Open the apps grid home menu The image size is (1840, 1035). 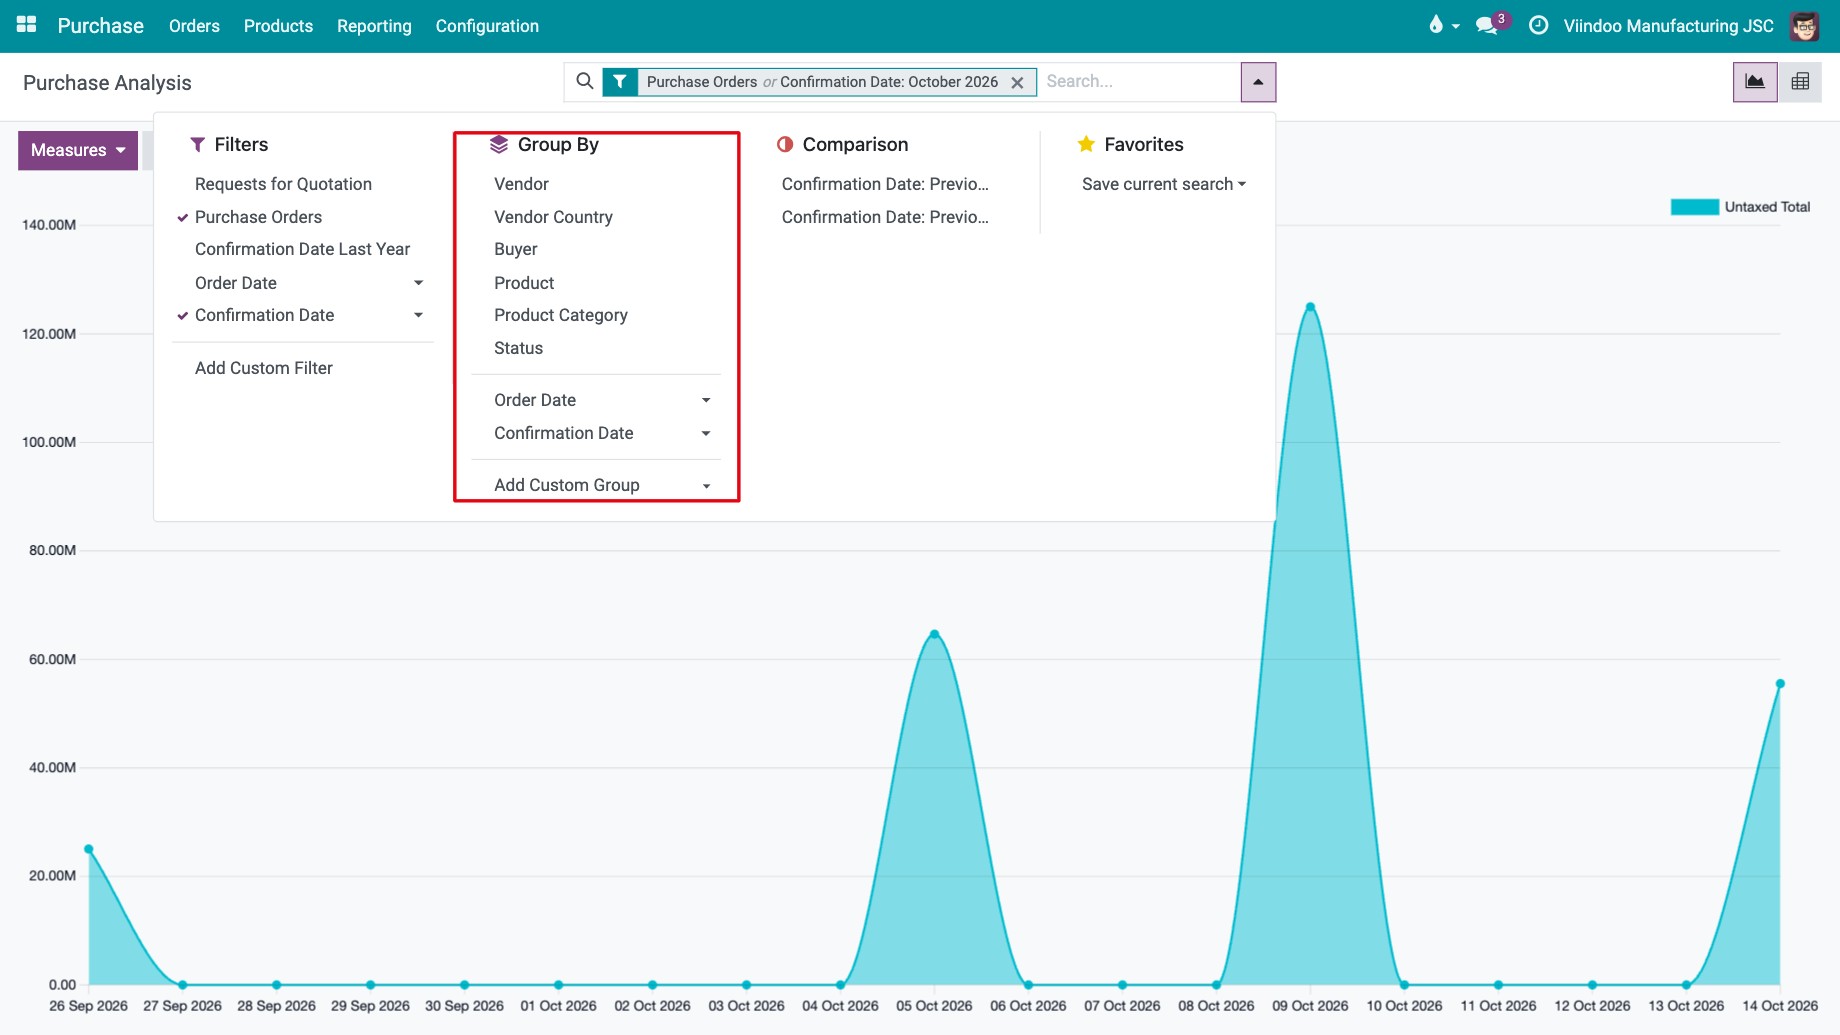point(27,25)
